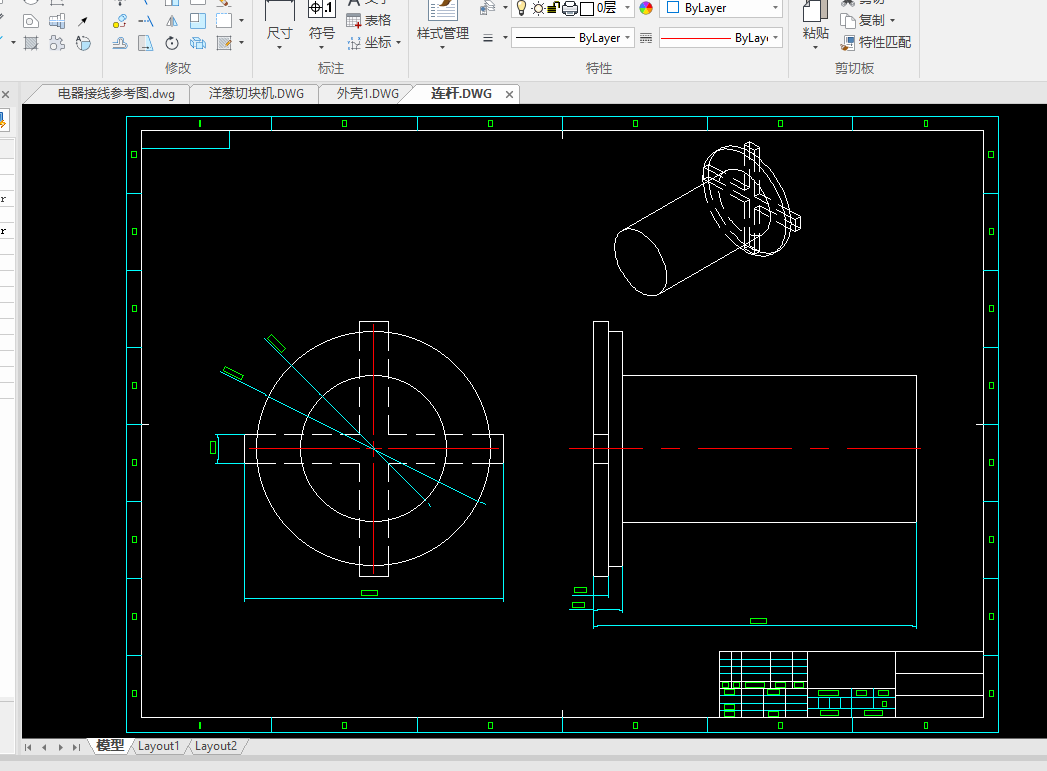Screen dimensions: 1047x771
Task: Click the blue block layout icon
Action: [x=198, y=21]
